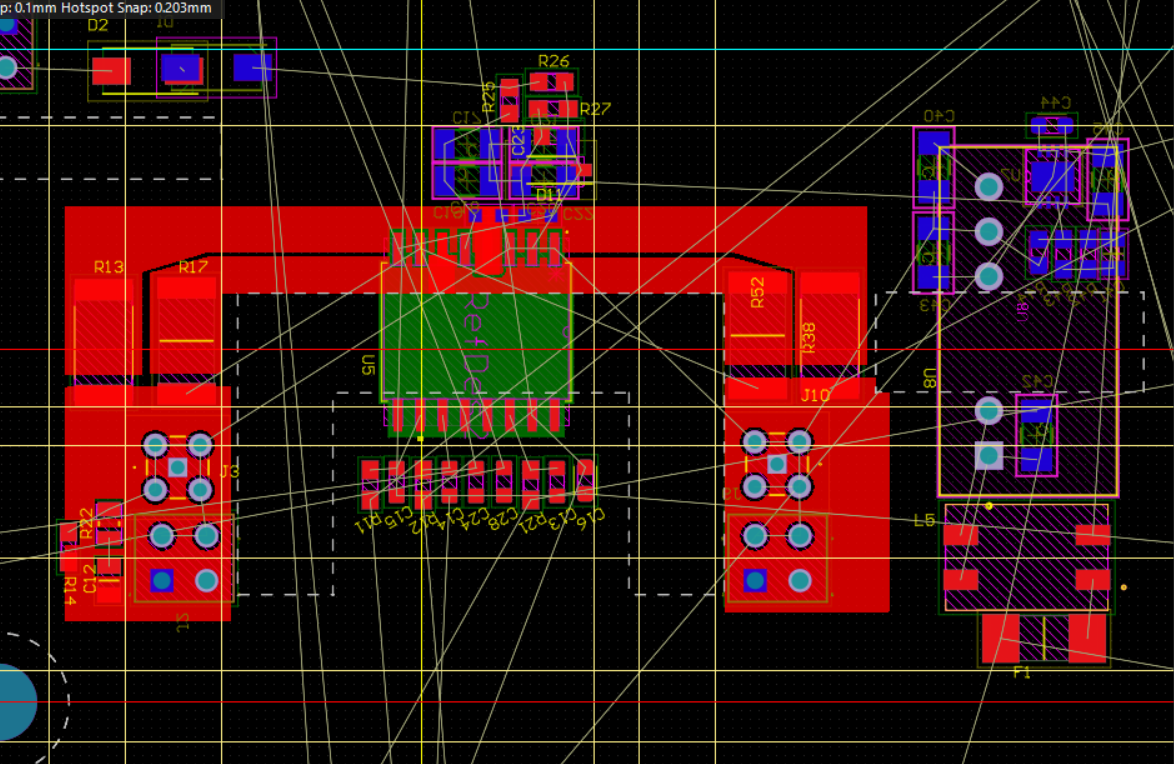Click the R13 resistor footprint
Screen dimensions: 1174x764
click(104, 331)
